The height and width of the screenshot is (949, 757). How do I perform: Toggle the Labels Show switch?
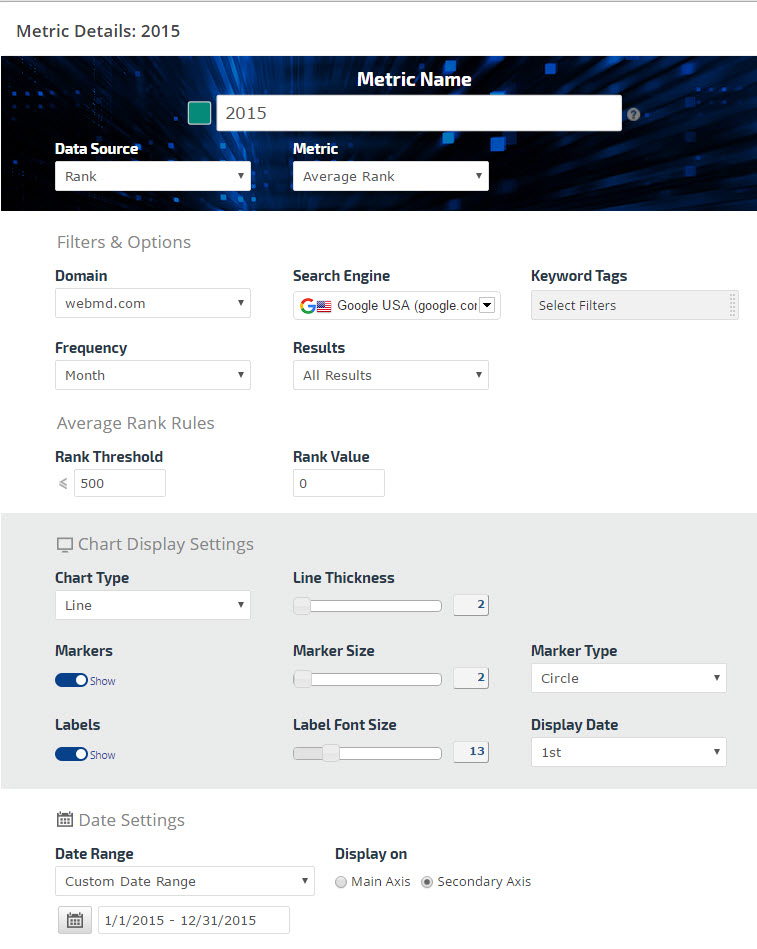pos(72,754)
